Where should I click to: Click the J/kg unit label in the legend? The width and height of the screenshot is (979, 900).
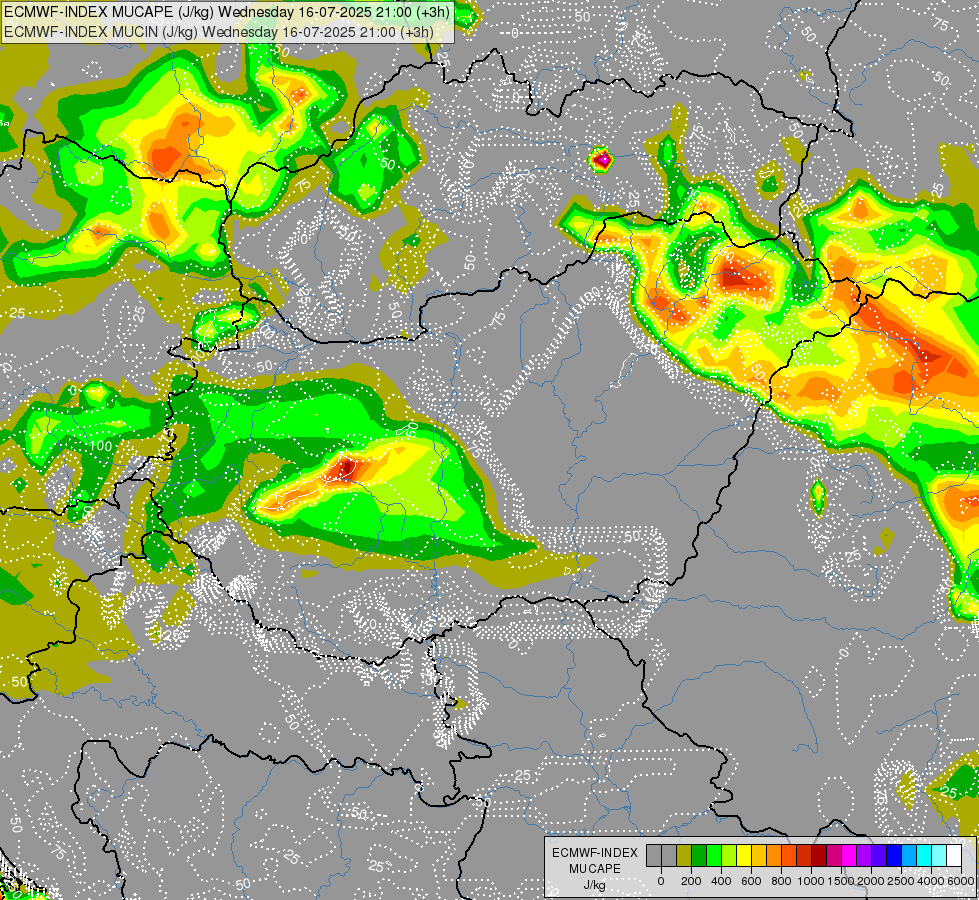[x=594, y=885]
